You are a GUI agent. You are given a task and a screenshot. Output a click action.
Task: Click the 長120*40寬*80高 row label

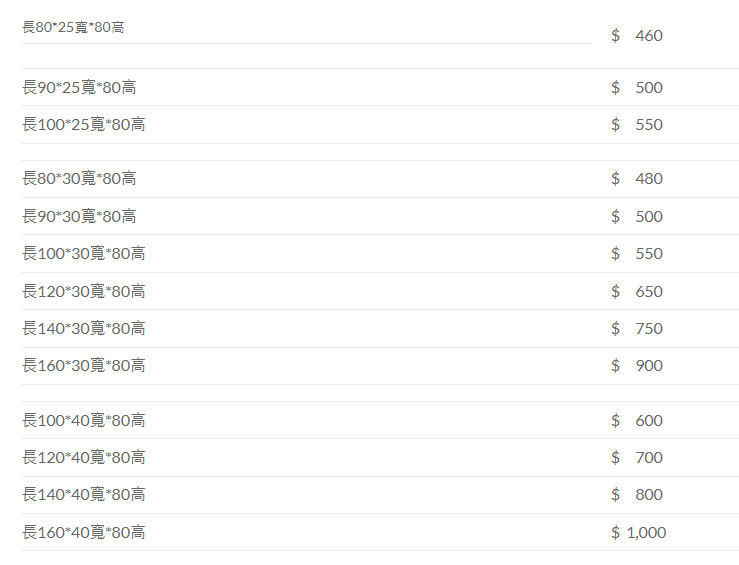tap(83, 458)
